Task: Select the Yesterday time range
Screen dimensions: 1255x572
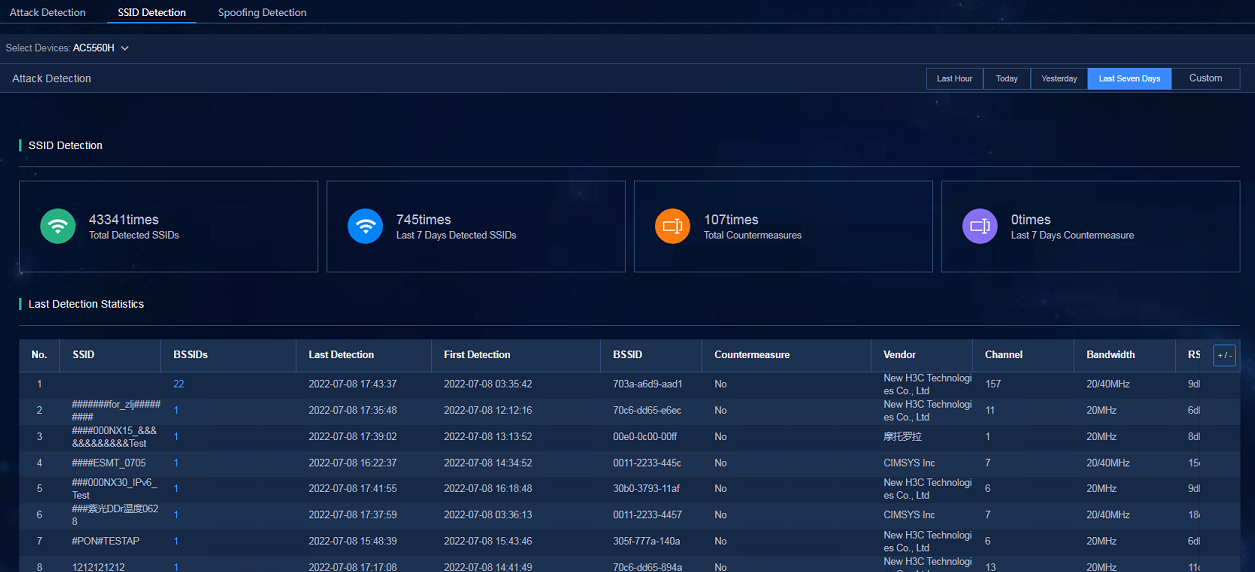Action: [x=1059, y=78]
